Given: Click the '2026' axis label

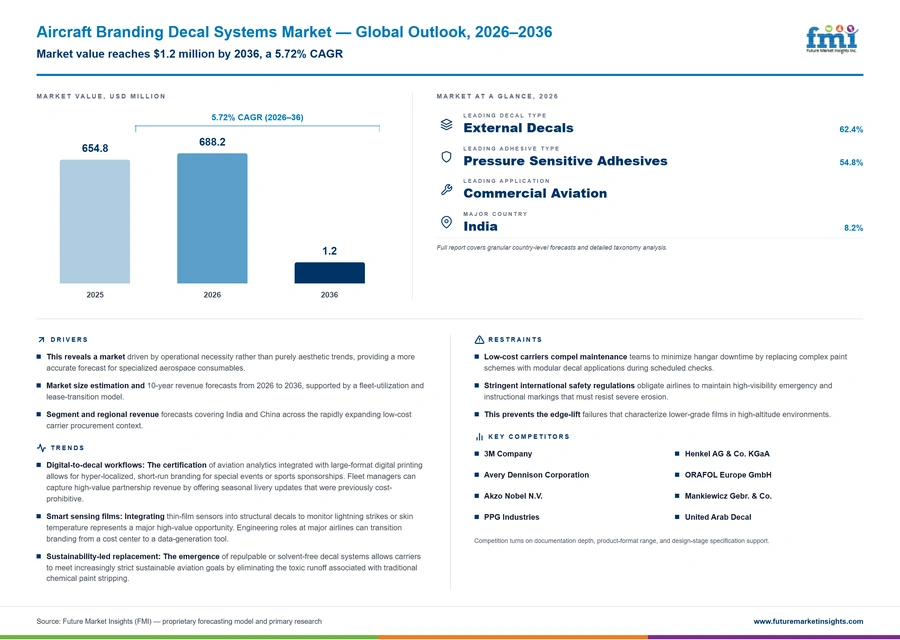Looking at the screenshot, I should (212, 295).
